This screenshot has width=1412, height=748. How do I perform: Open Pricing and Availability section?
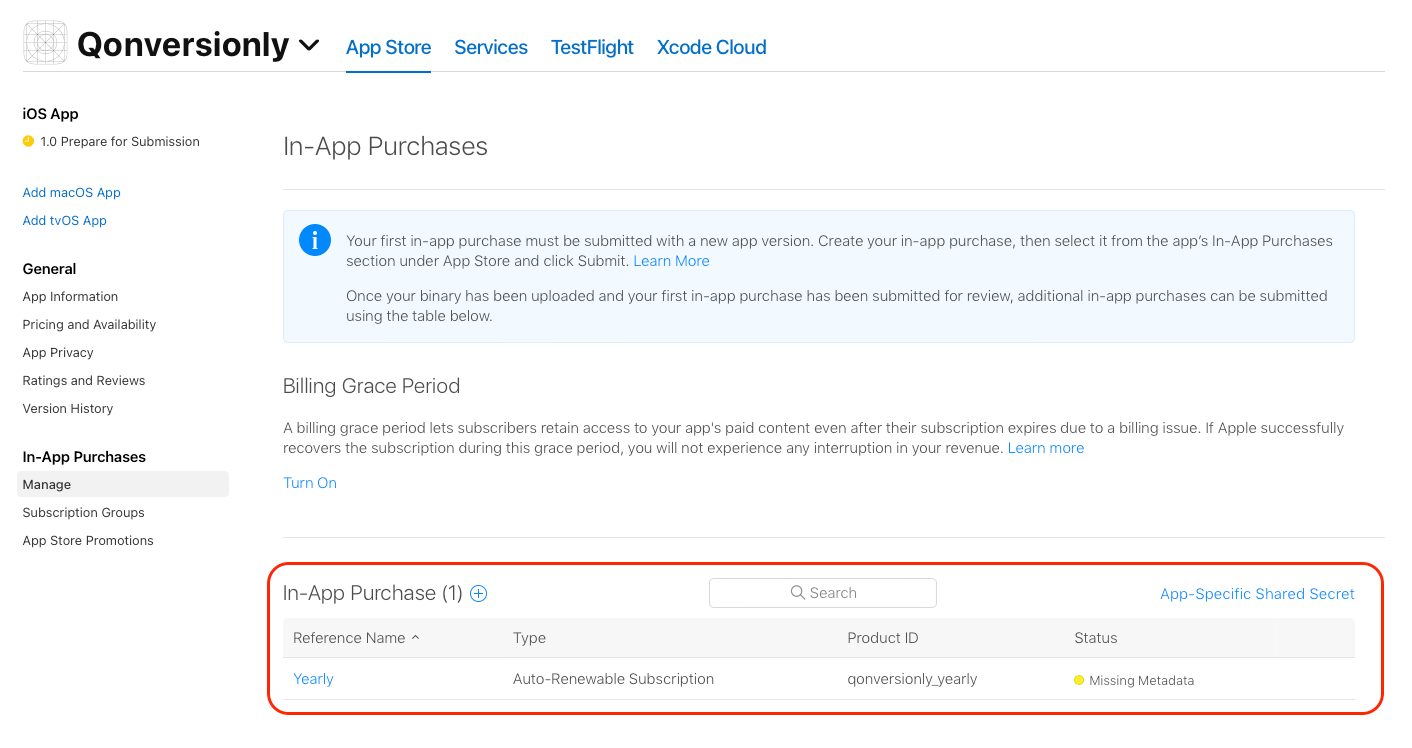pyautogui.click(x=89, y=325)
